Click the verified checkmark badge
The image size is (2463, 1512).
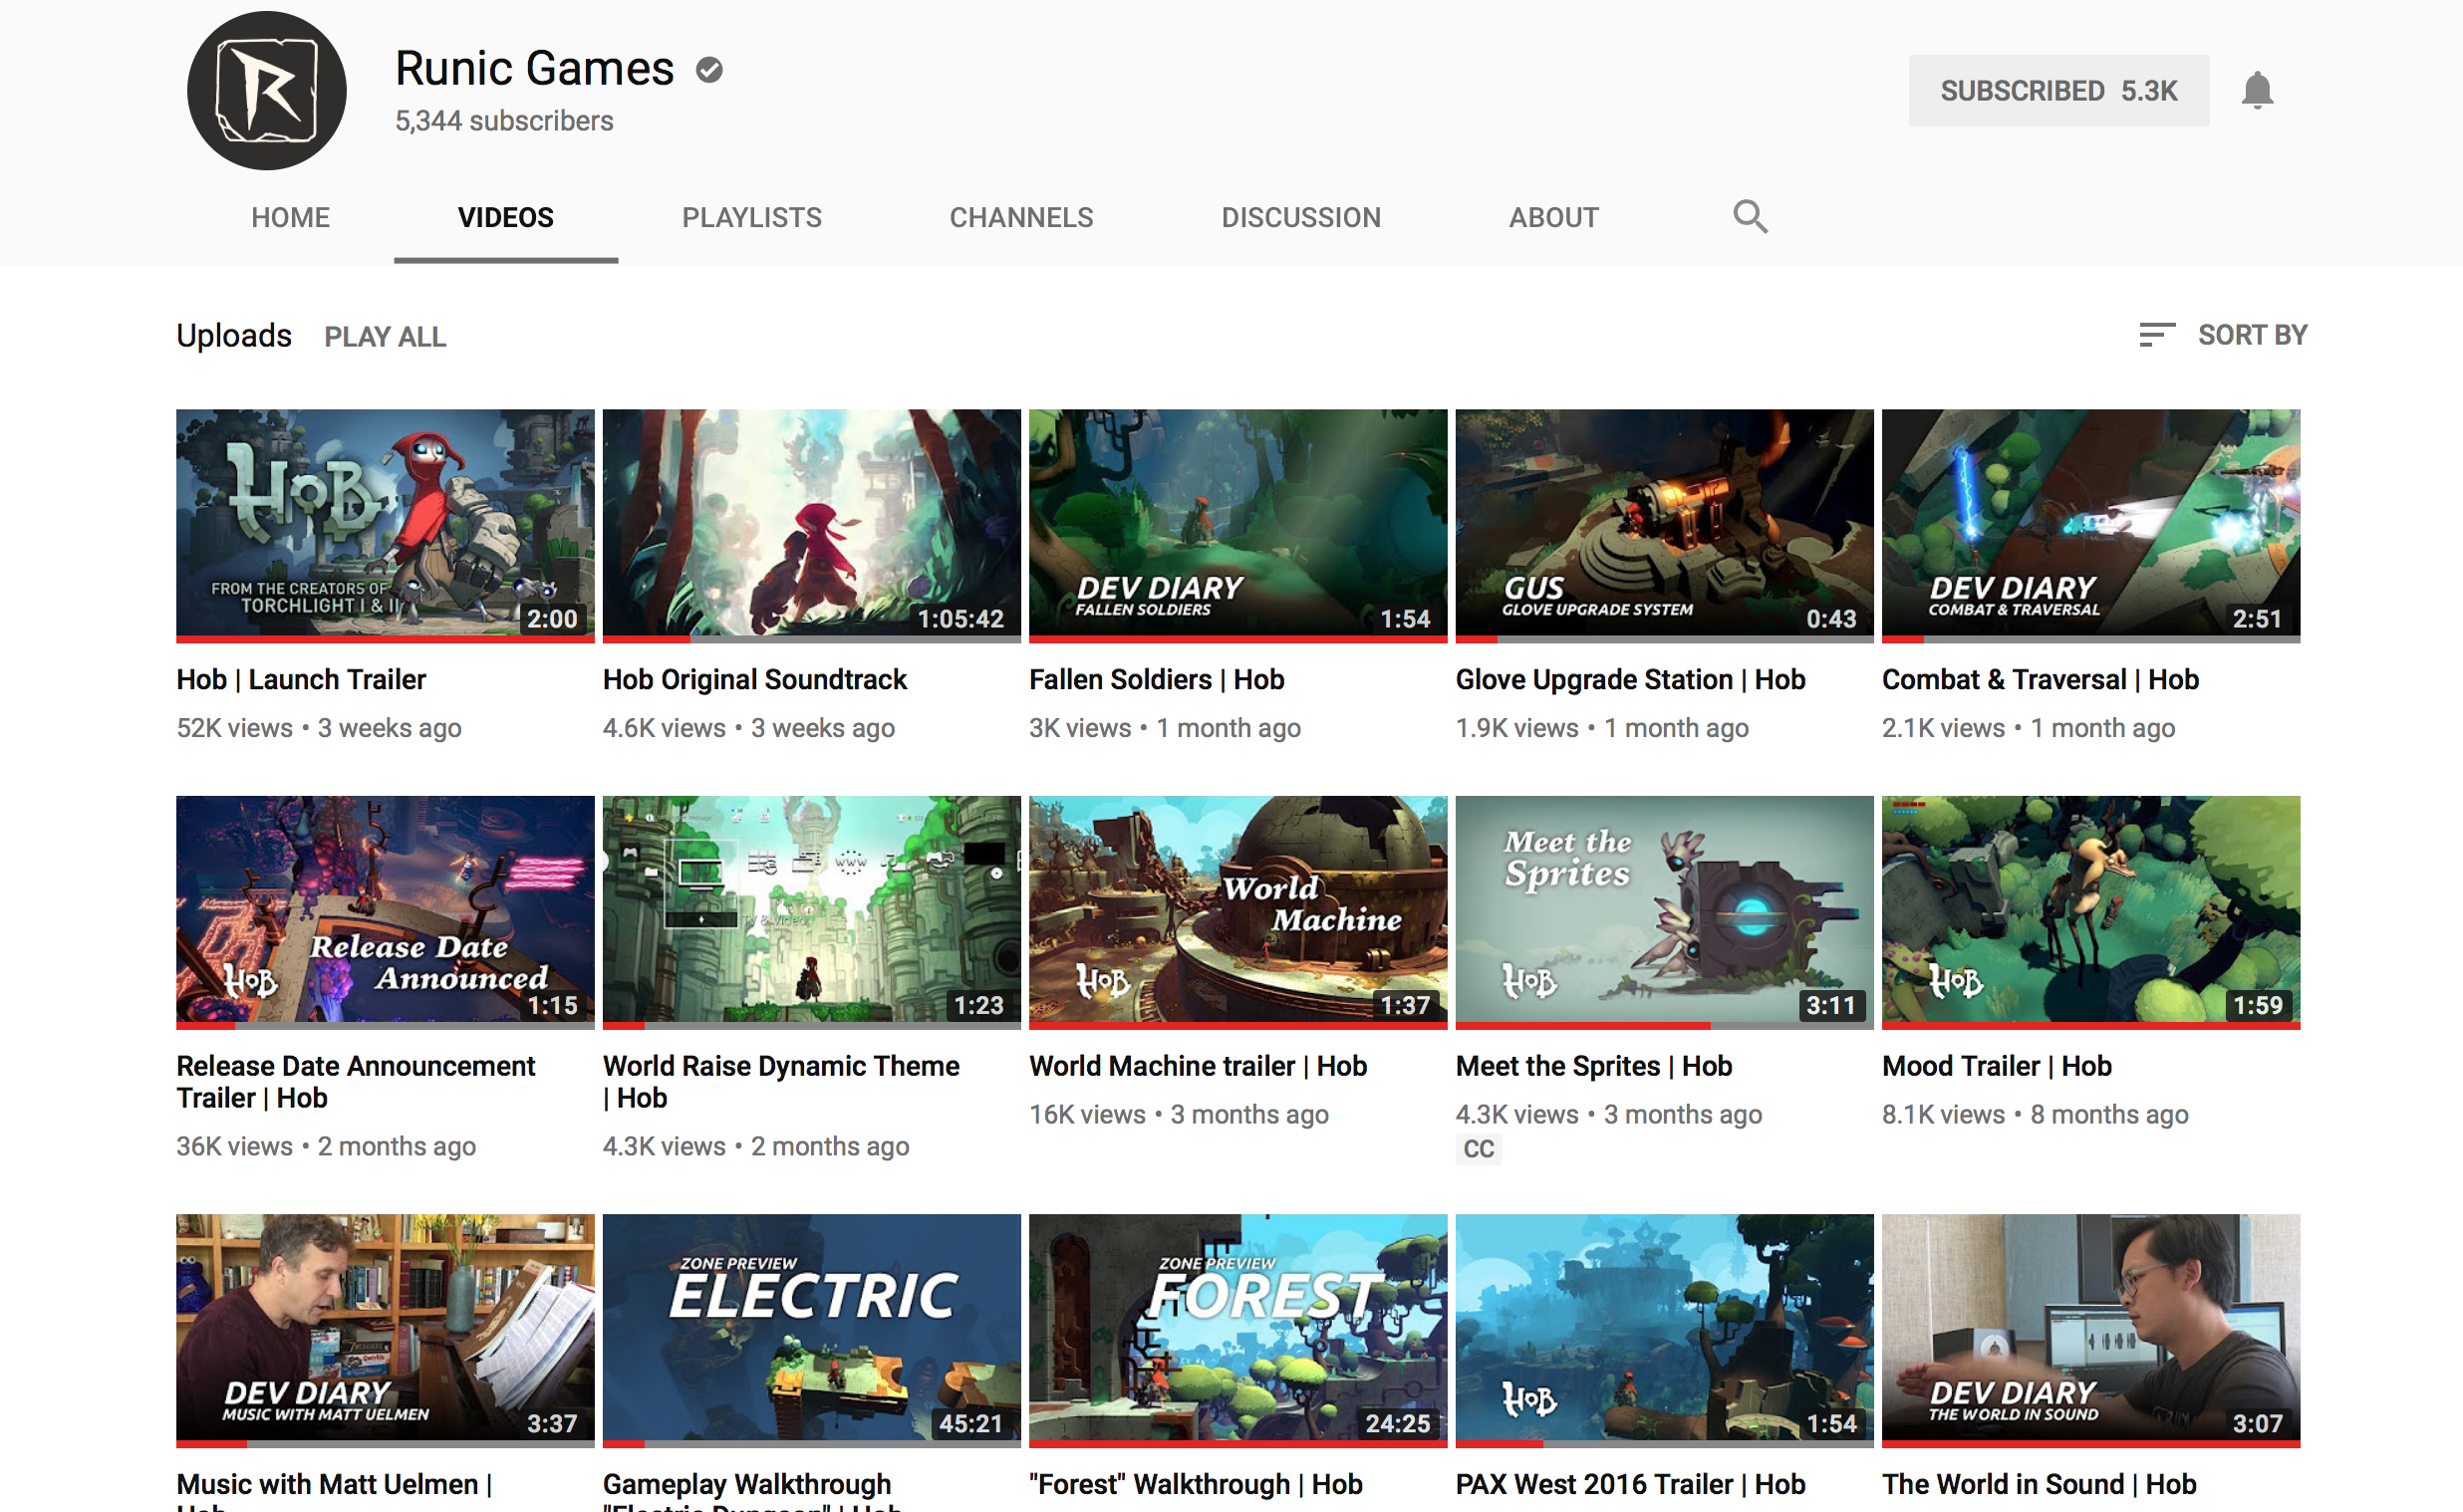pos(709,70)
